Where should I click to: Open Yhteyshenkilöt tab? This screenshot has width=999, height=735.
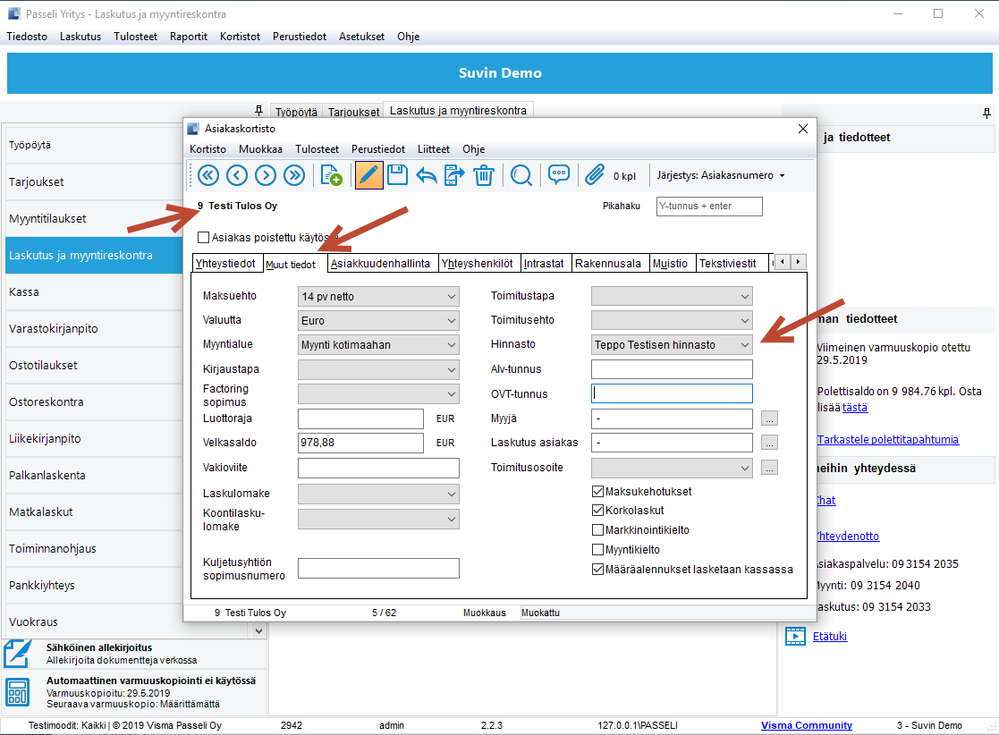coord(477,264)
